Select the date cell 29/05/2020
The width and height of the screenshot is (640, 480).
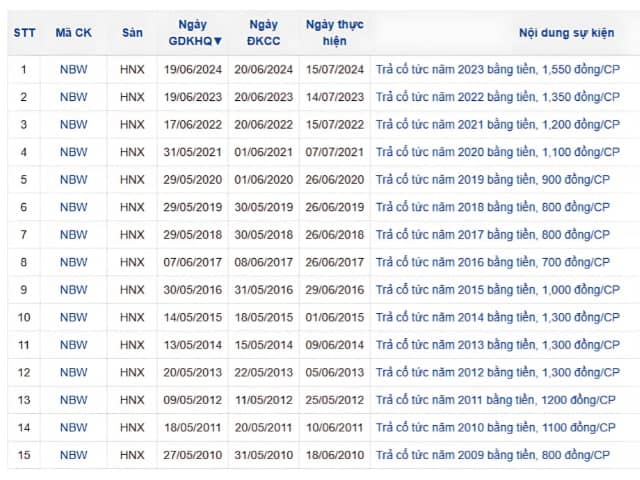(x=193, y=180)
